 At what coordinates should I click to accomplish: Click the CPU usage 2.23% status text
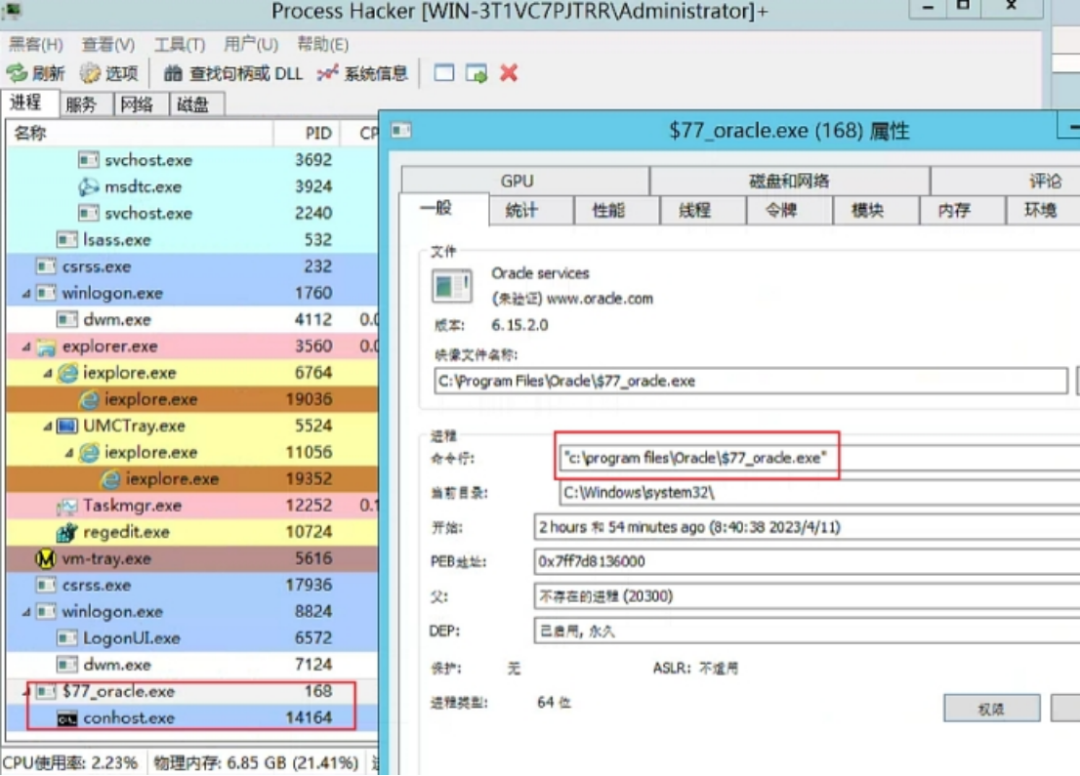(x=71, y=763)
